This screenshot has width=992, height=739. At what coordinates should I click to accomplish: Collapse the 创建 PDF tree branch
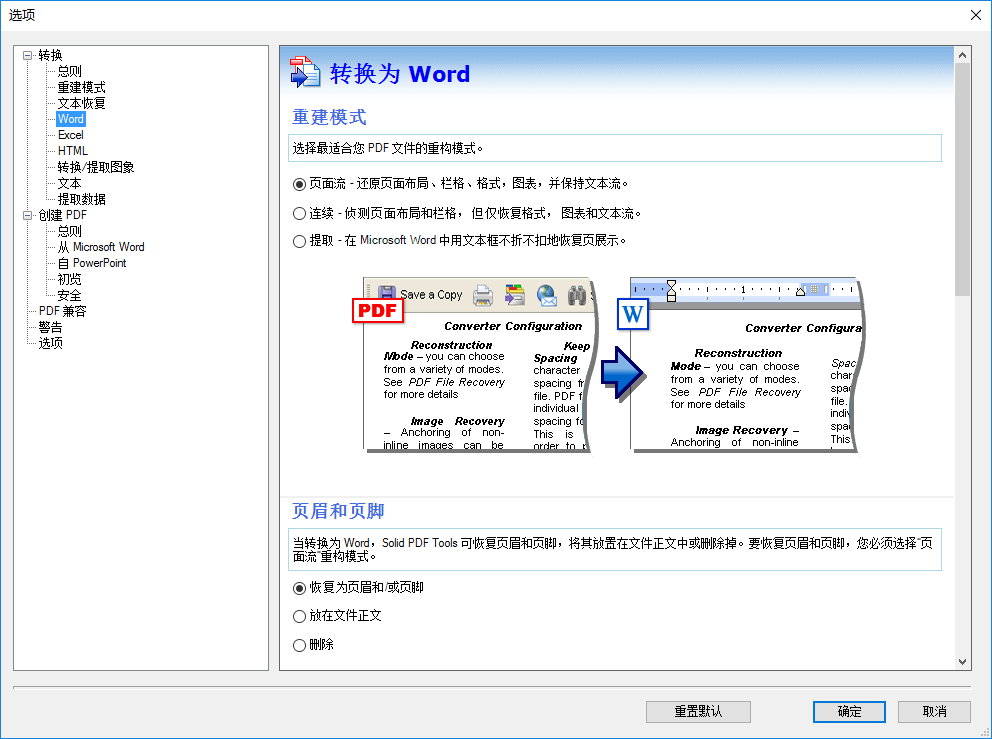(28, 215)
